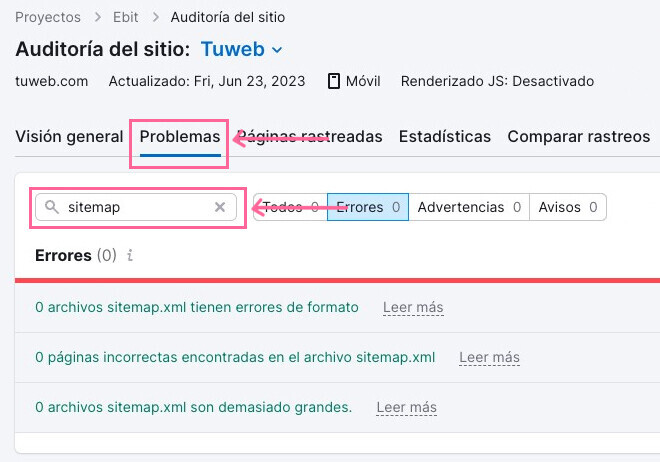Select the Avisos filter

(x=568, y=207)
